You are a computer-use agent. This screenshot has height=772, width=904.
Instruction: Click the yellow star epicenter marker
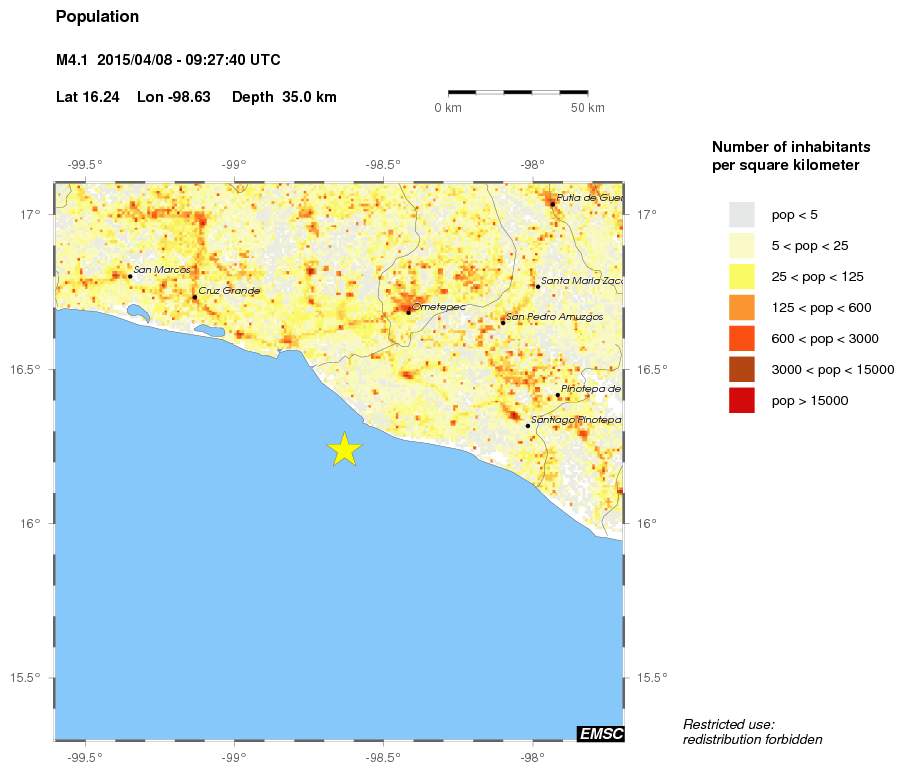344,450
